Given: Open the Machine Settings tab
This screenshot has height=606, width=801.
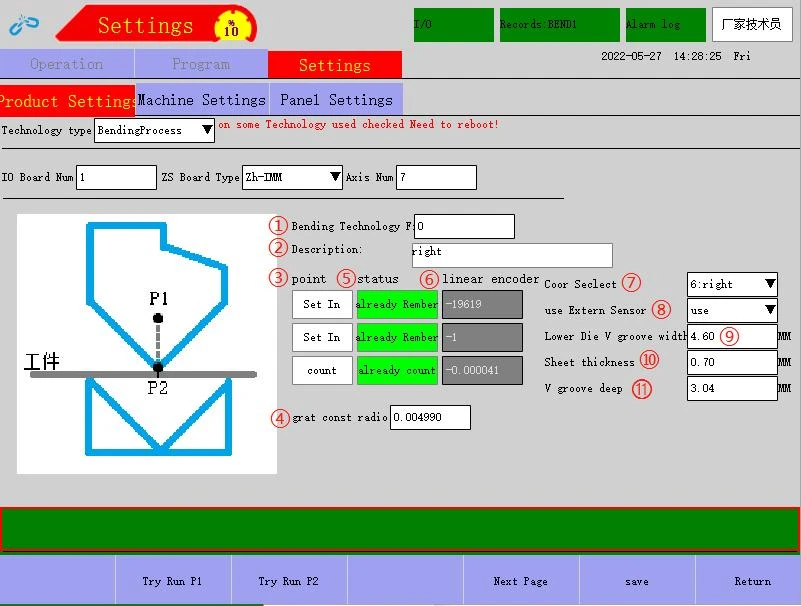Looking at the screenshot, I should coord(202,100).
